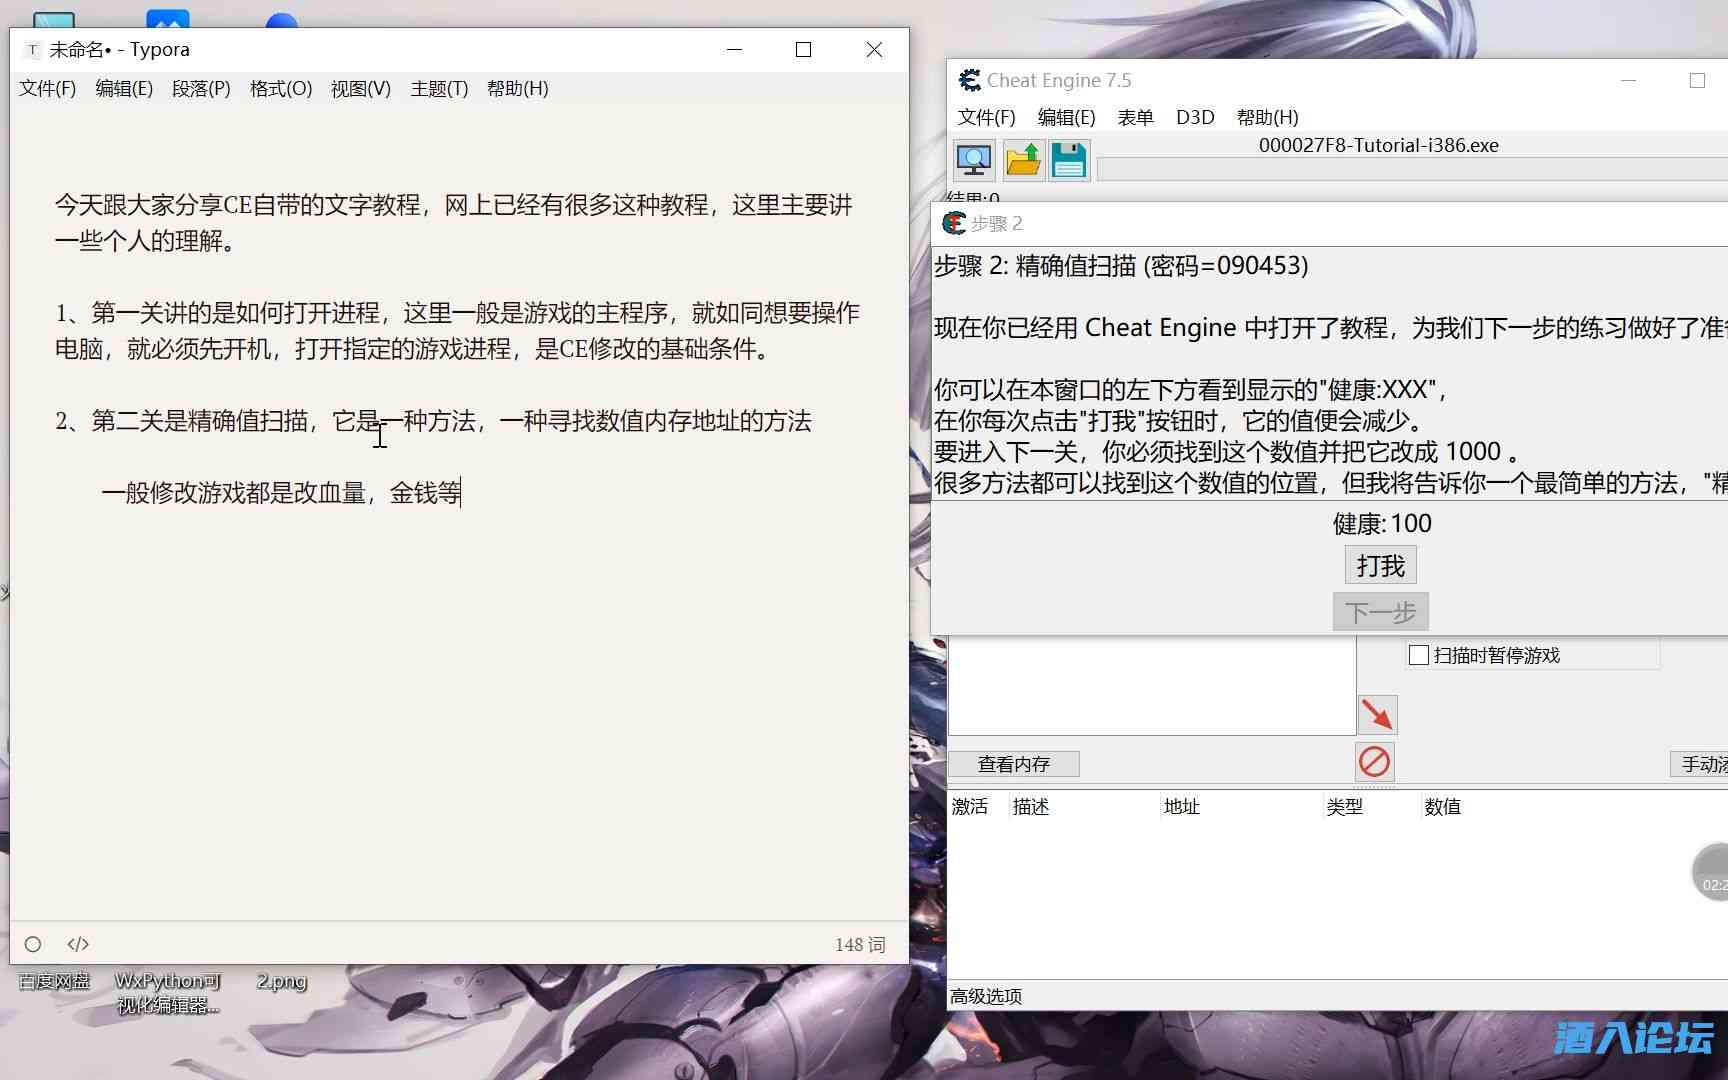
Task: Click the red clear list icon
Action: 1374,762
